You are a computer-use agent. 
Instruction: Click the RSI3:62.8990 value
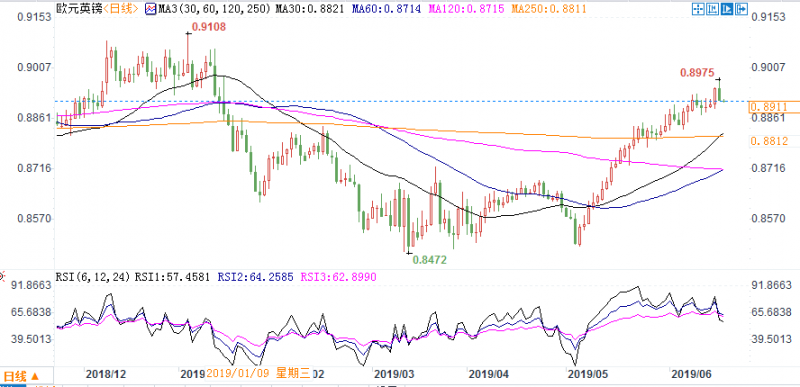338,277
